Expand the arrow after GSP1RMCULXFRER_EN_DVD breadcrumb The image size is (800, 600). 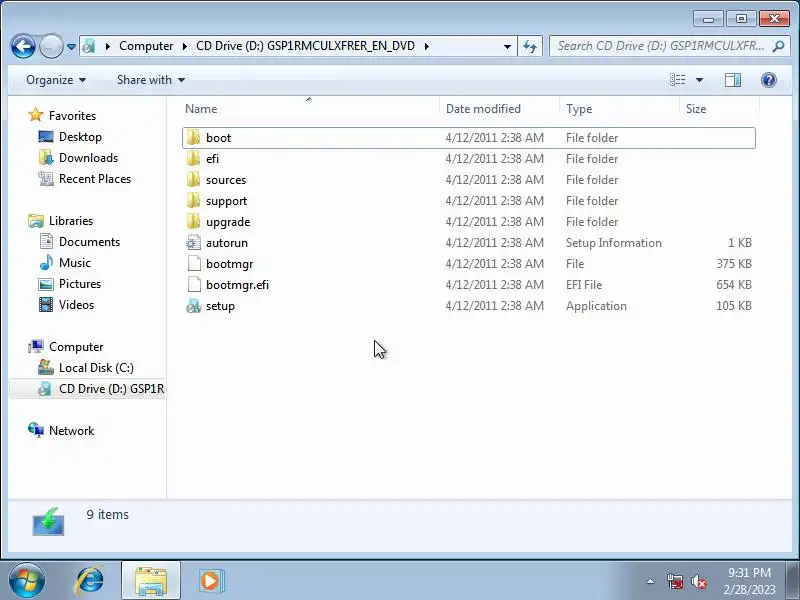point(427,46)
